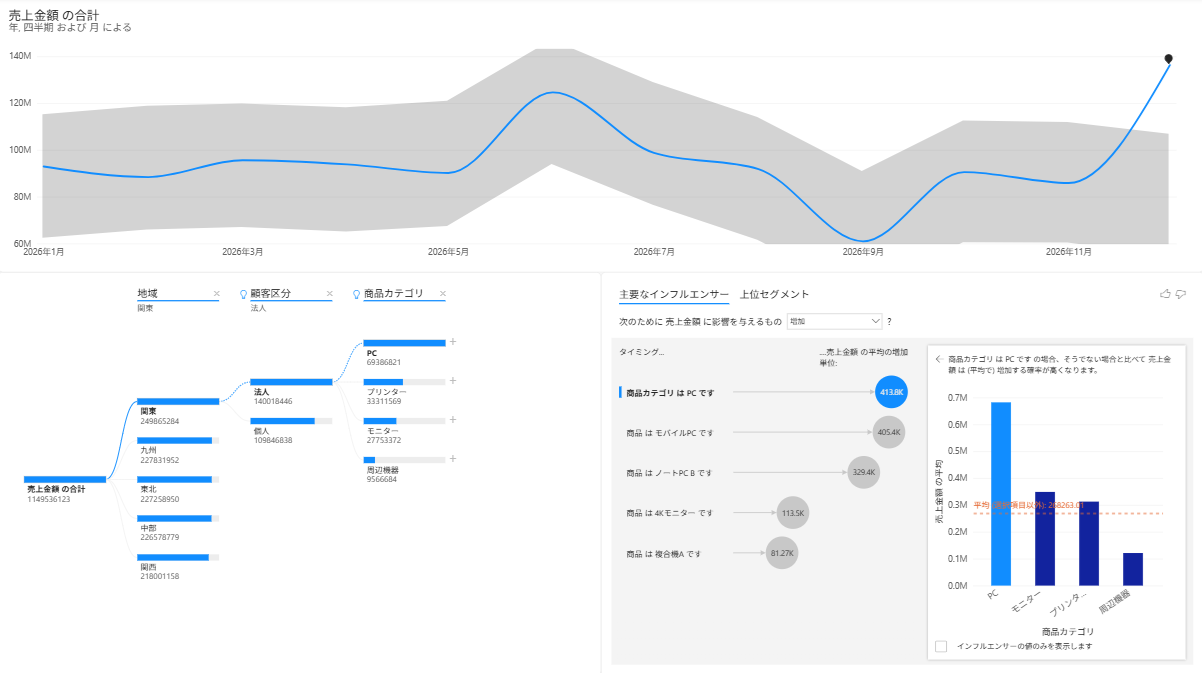Switch to the 主要なインフルエンサー tab
The width and height of the screenshot is (1202, 673).
click(x=674, y=294)
